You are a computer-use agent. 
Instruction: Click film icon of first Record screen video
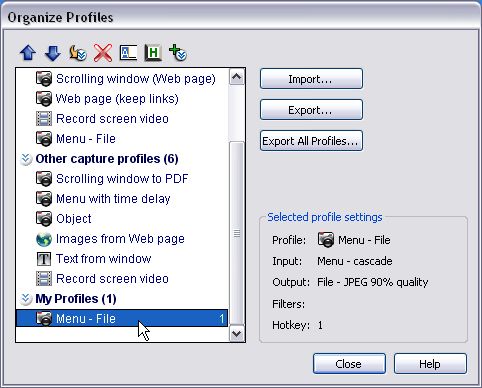click(x=44, y=119)
